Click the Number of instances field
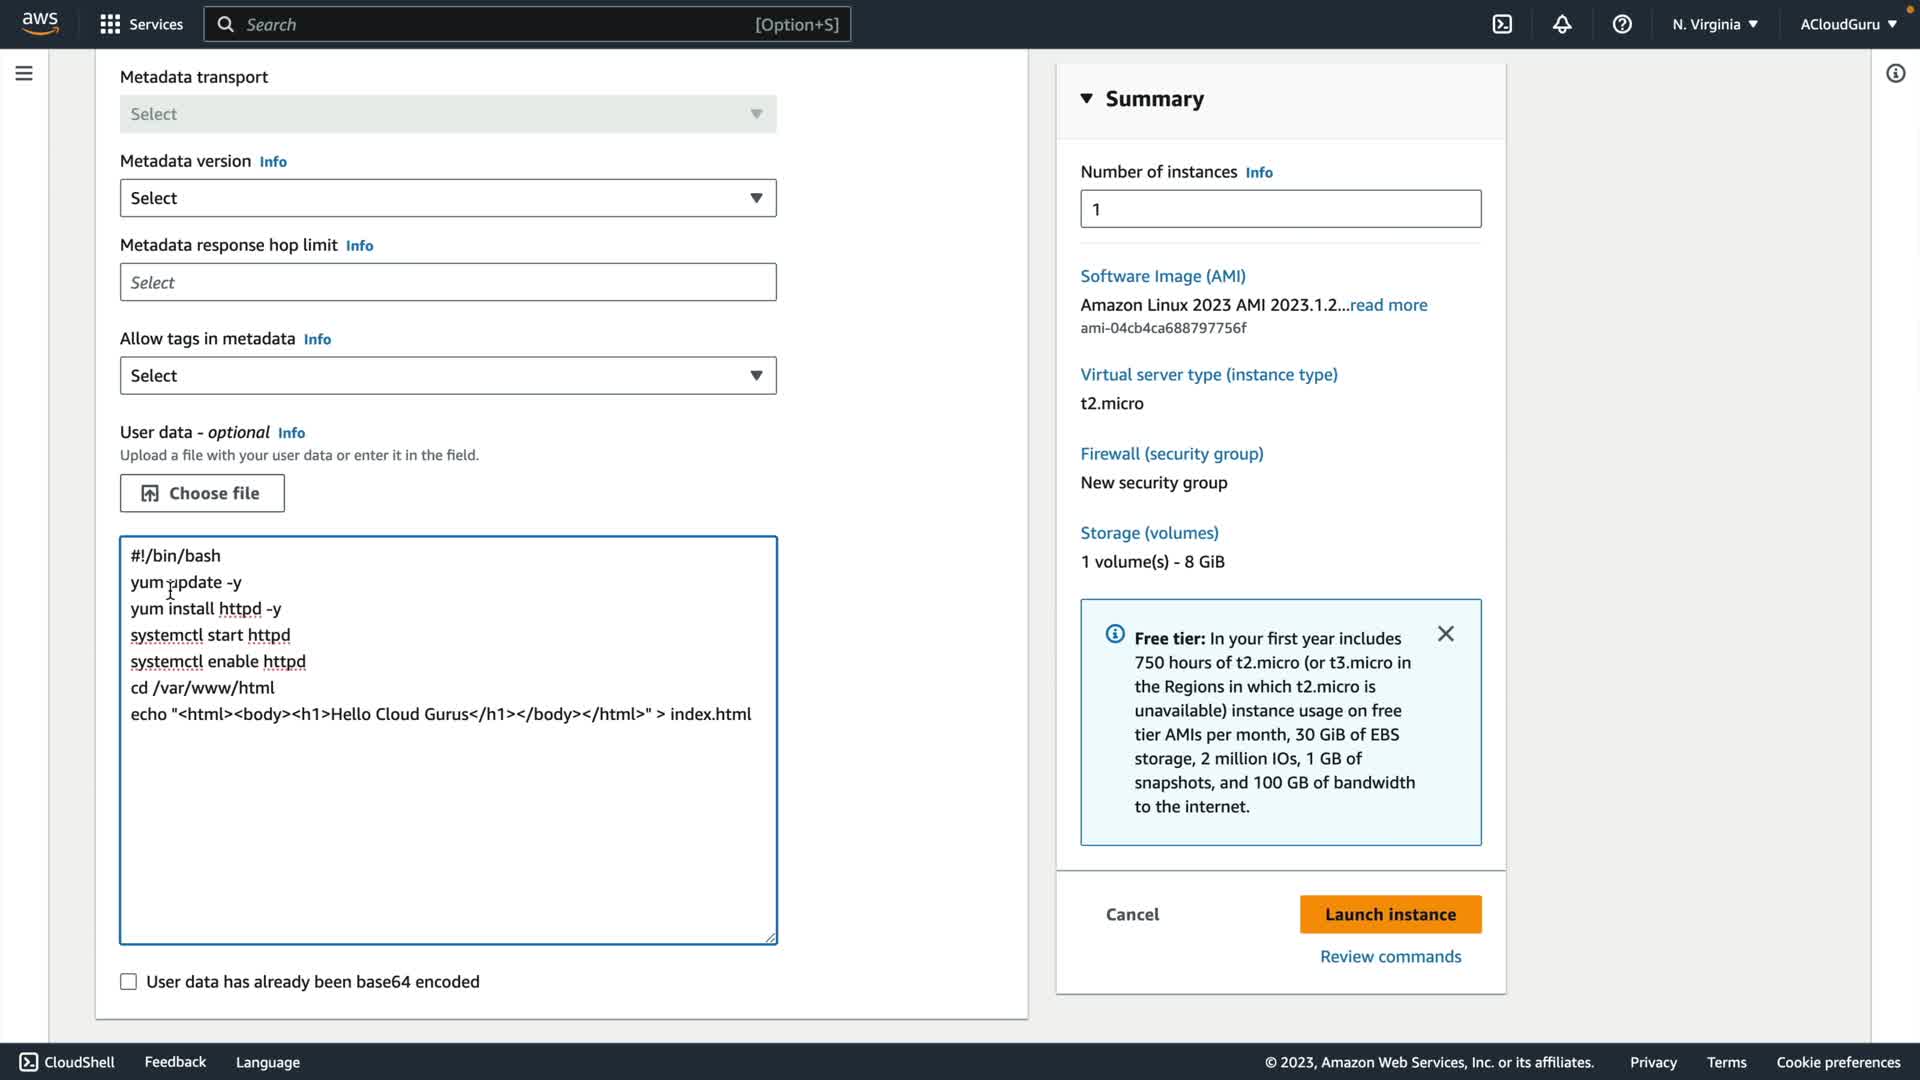Image resolution: width=1920 pixels, height=1080 pixels. [1280, 209]
